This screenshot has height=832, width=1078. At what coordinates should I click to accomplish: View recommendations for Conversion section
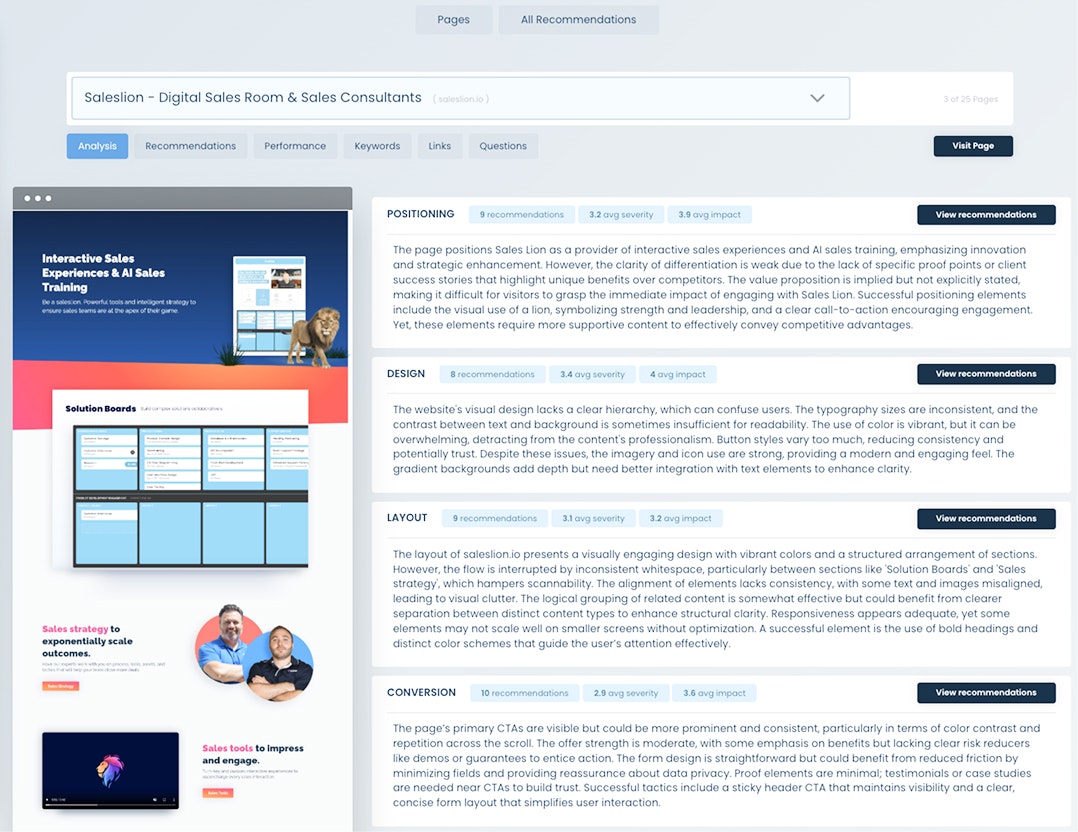point(986,692)
